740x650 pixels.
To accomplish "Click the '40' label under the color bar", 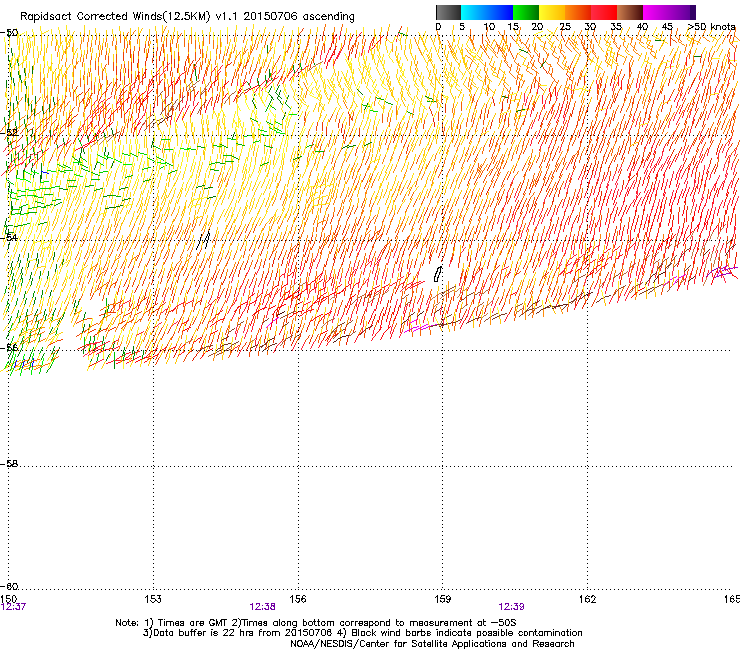I will (642, 27).
